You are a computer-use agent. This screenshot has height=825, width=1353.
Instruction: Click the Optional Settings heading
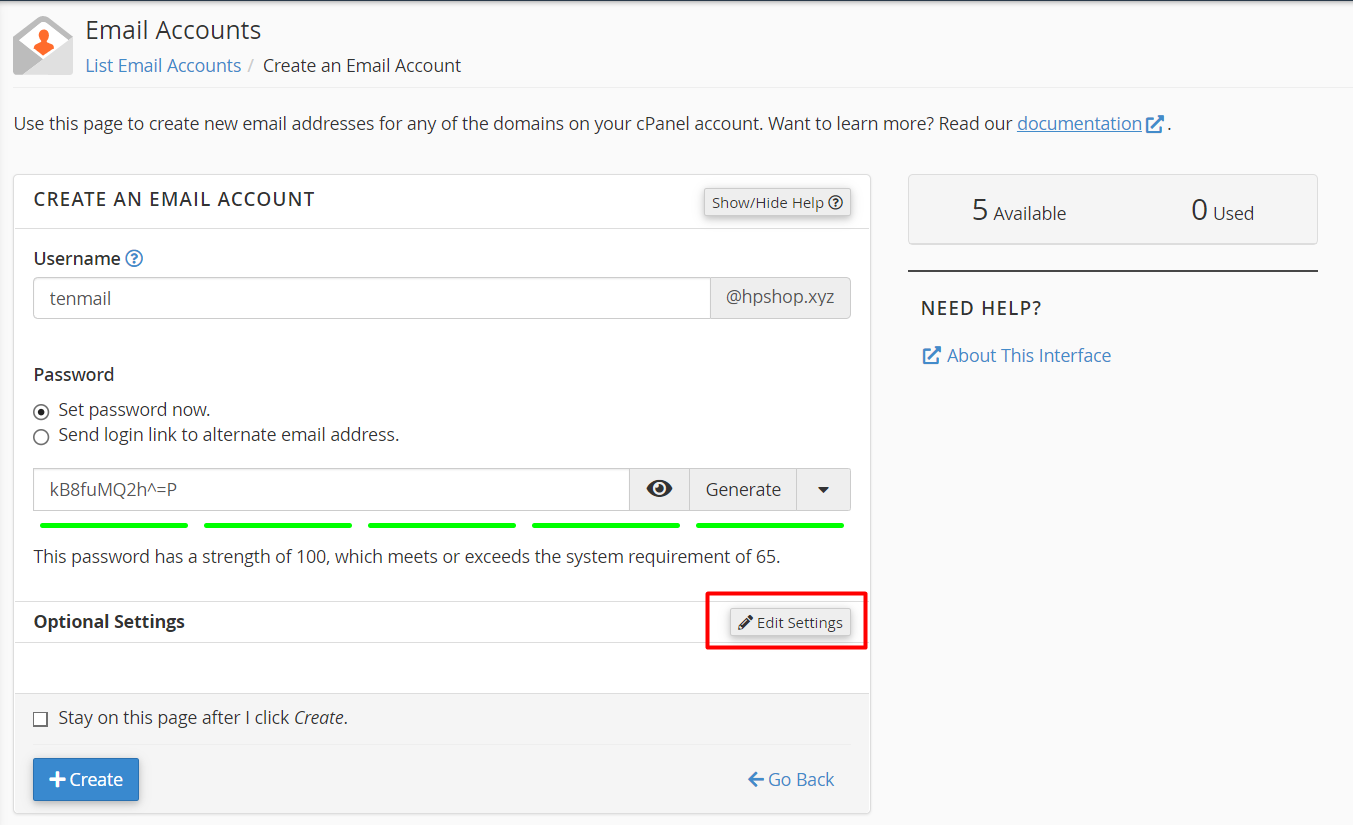click(109, 621)
